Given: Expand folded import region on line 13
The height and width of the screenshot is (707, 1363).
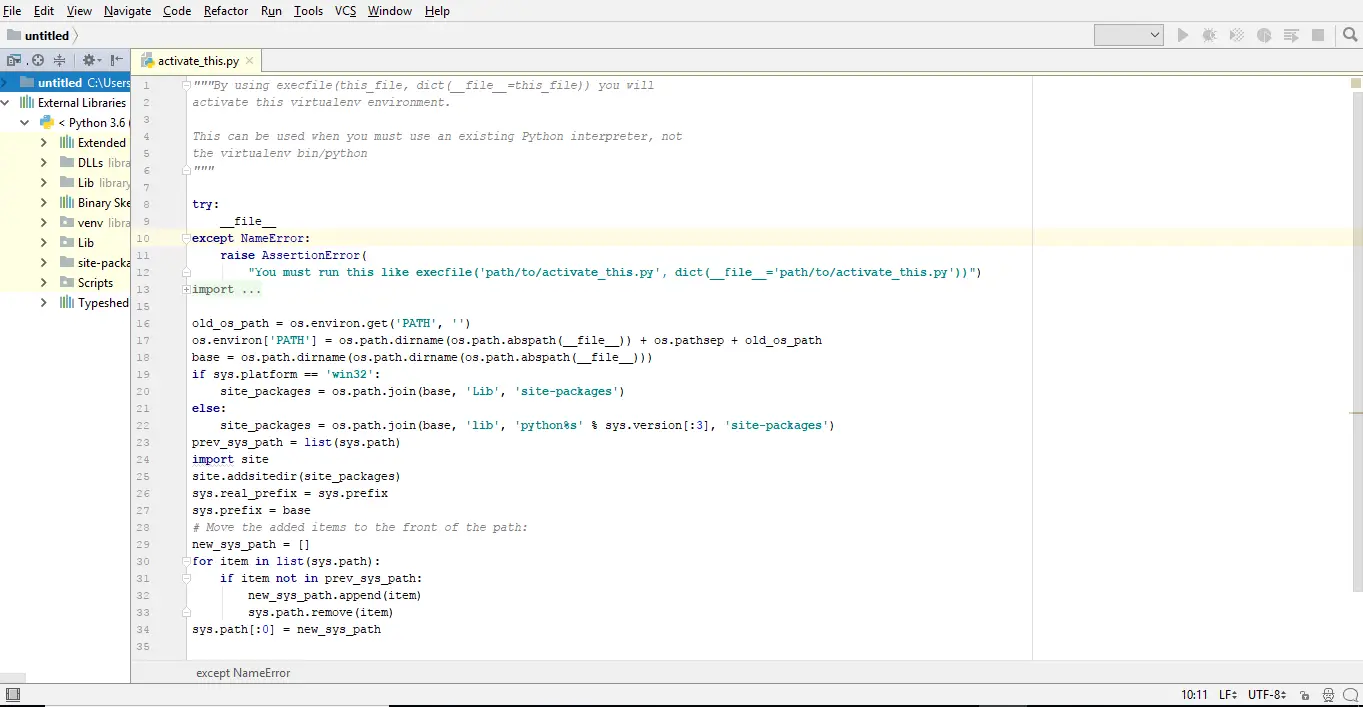Looking at the screenshot, I should (x=186, y=289).
